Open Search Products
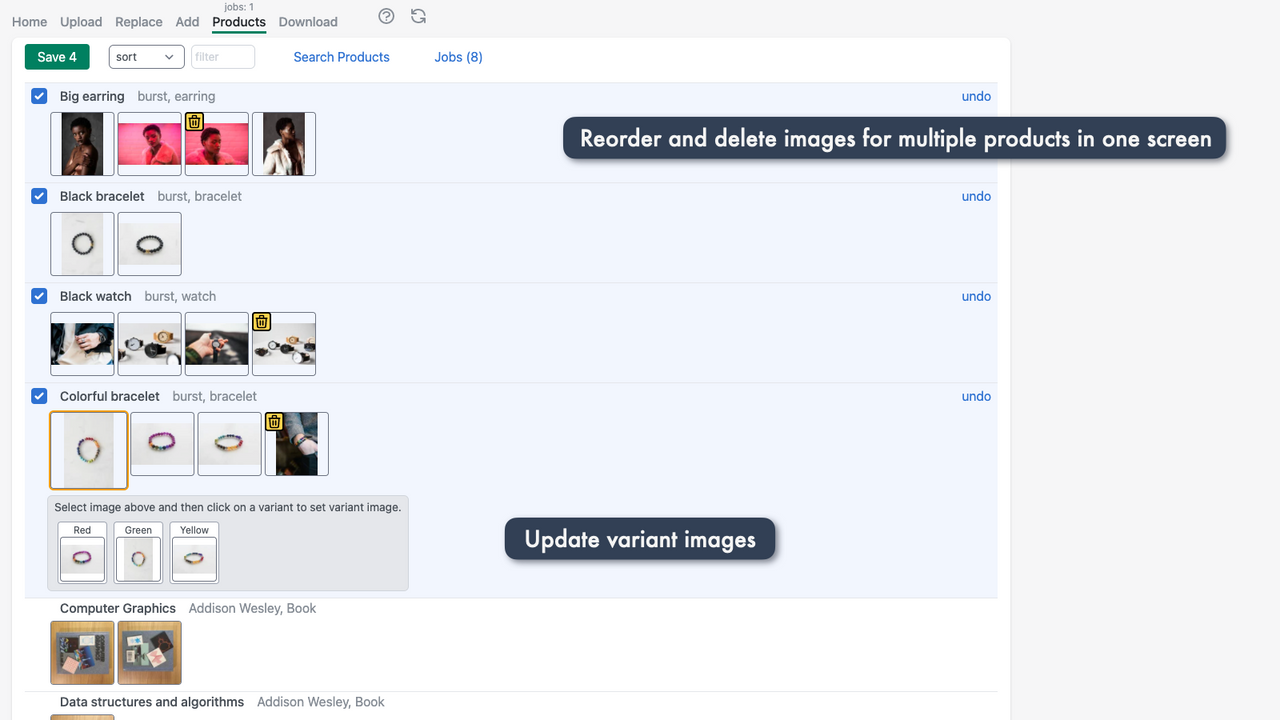 [x=341, y=57]
